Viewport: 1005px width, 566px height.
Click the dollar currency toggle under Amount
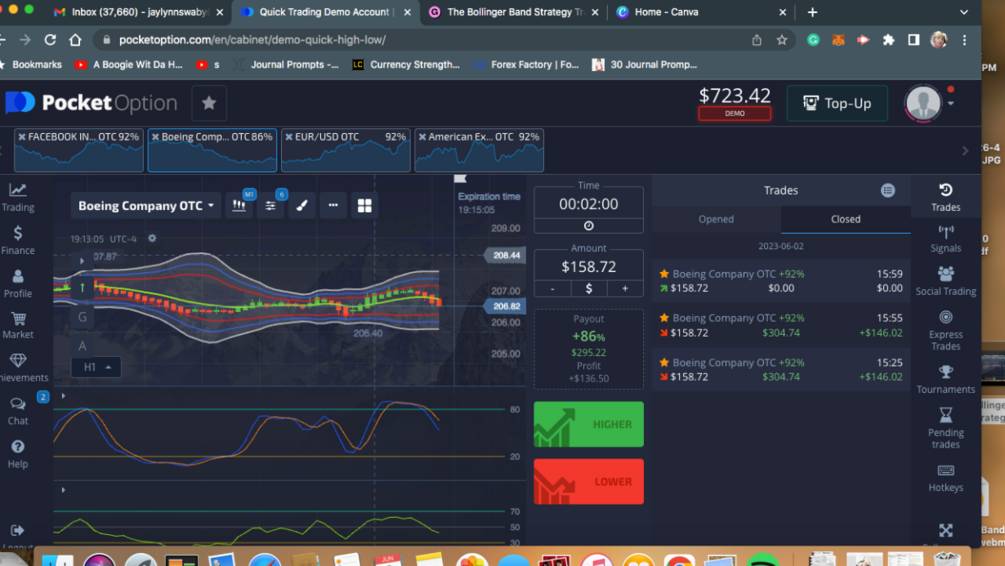coord(588,289)
